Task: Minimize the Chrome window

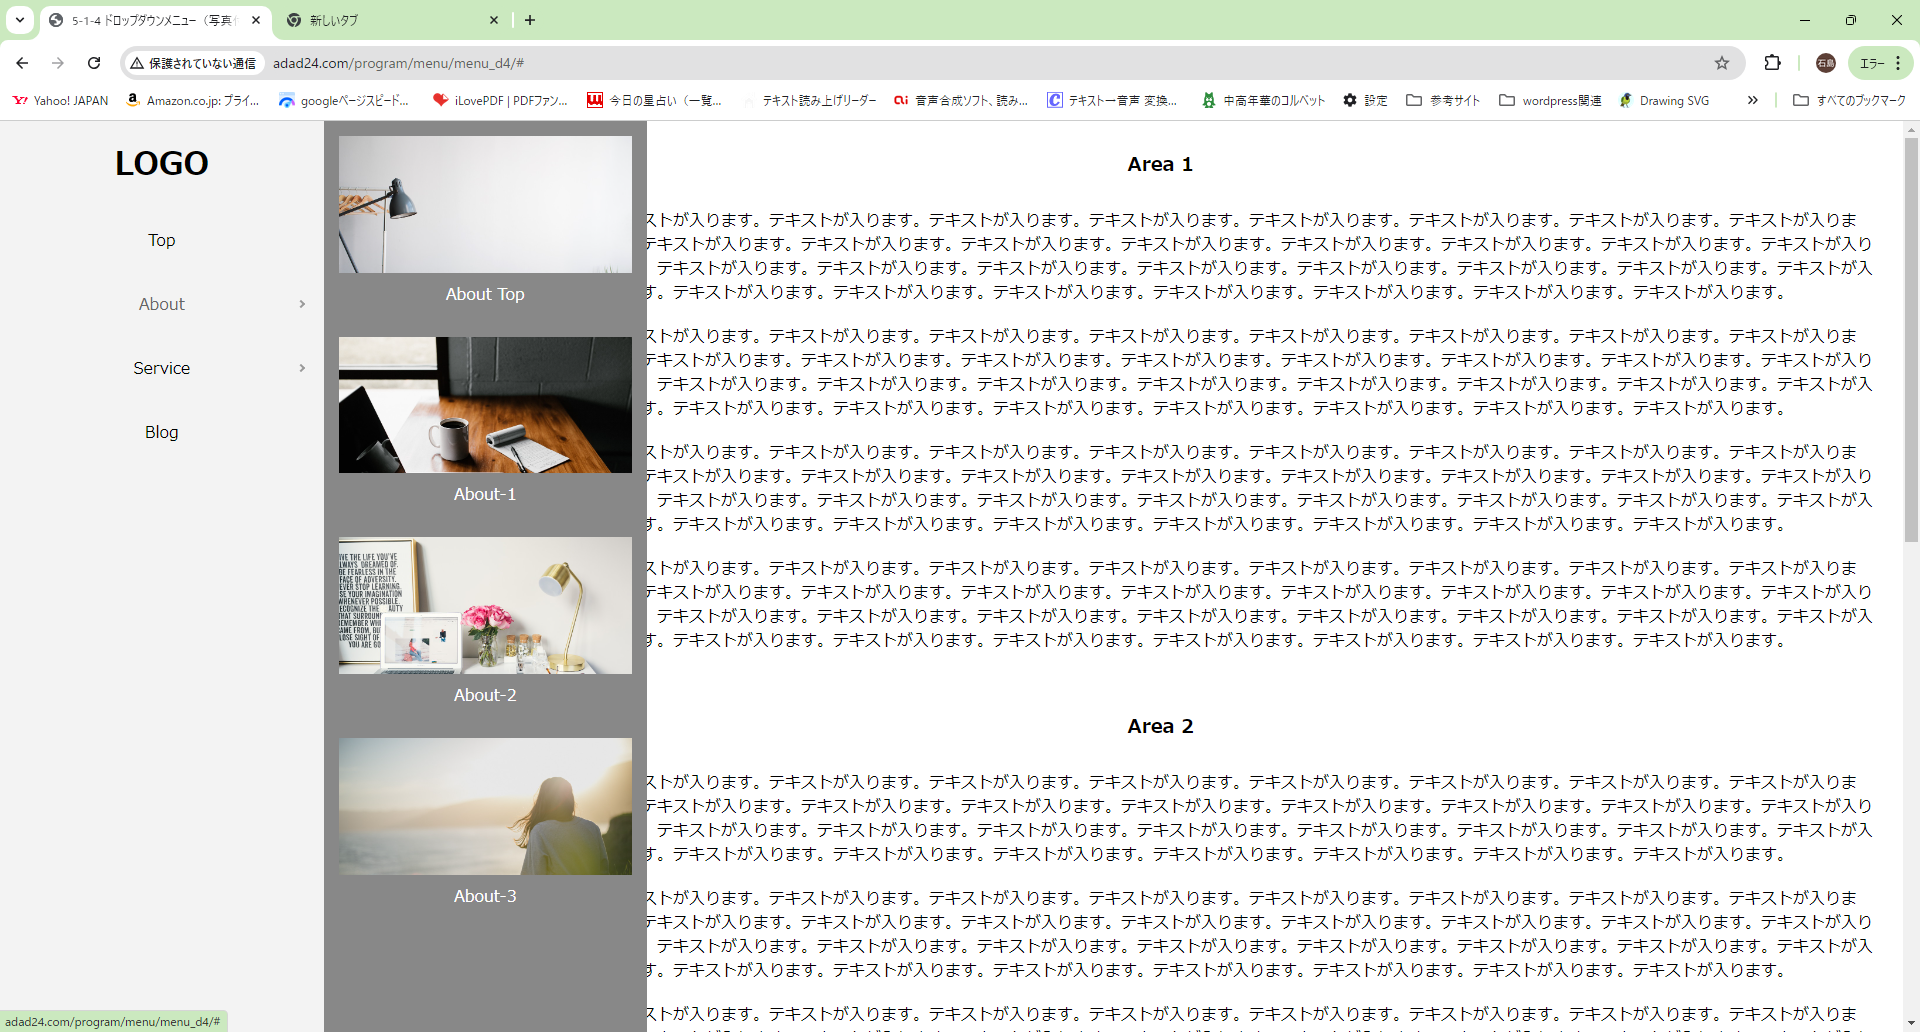Action: pyautogui.click(x=1805, y=20)
